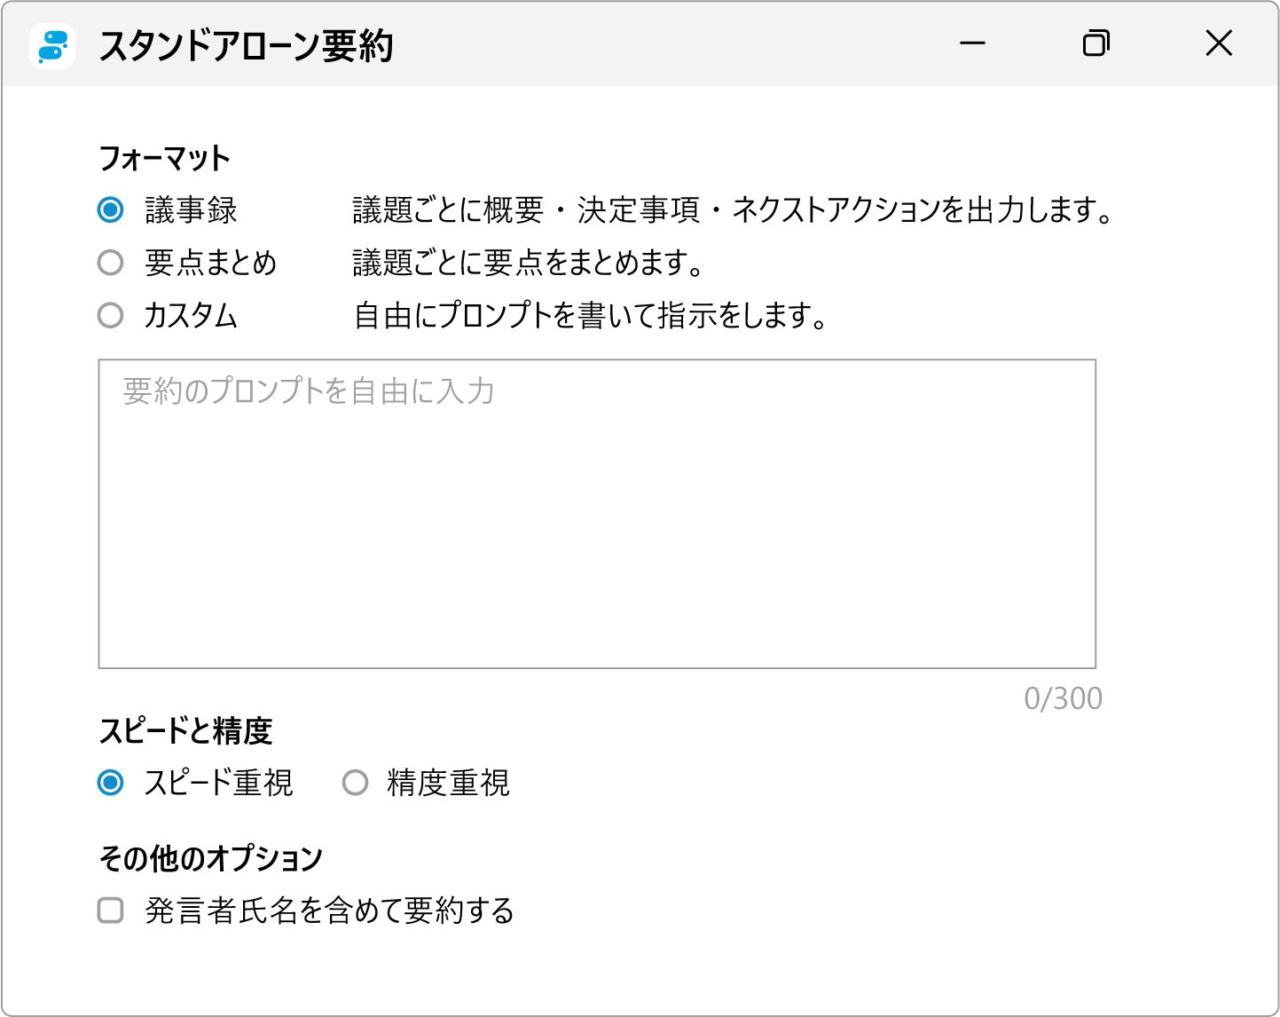
Task: Click the blue app logo in title bar
Action: coord(52,45)
